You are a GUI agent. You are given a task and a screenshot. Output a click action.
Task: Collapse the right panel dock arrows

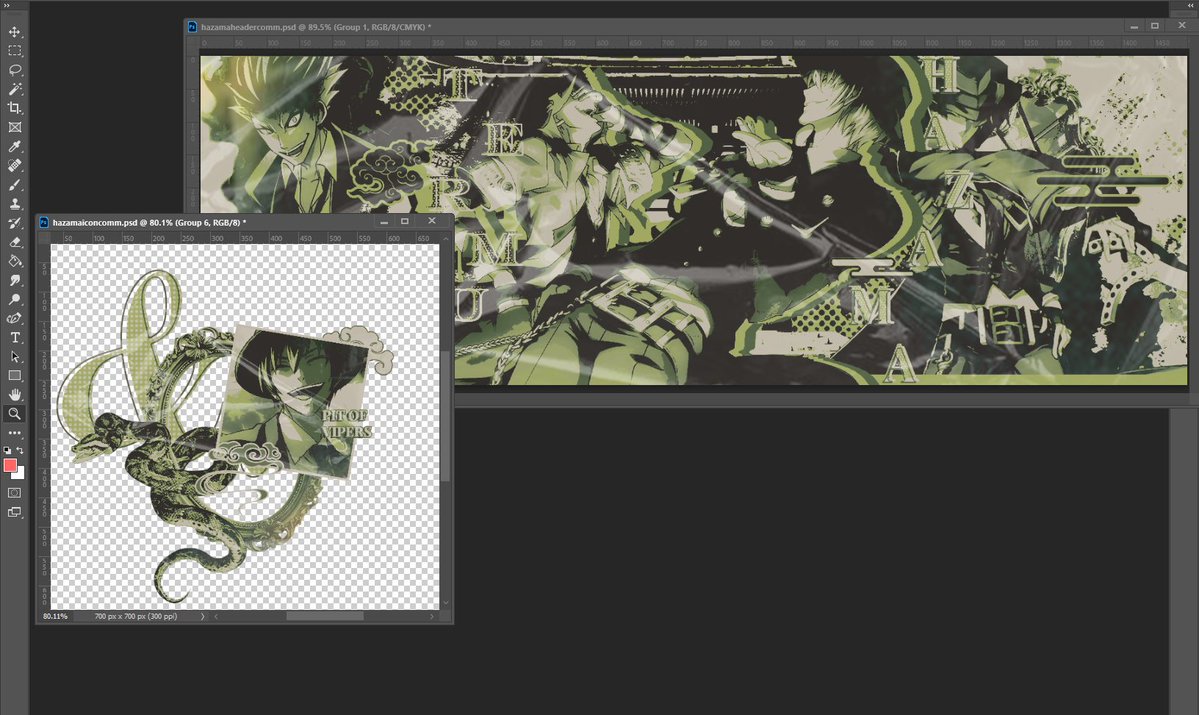pyautogui.click(x=1191, y=5)
